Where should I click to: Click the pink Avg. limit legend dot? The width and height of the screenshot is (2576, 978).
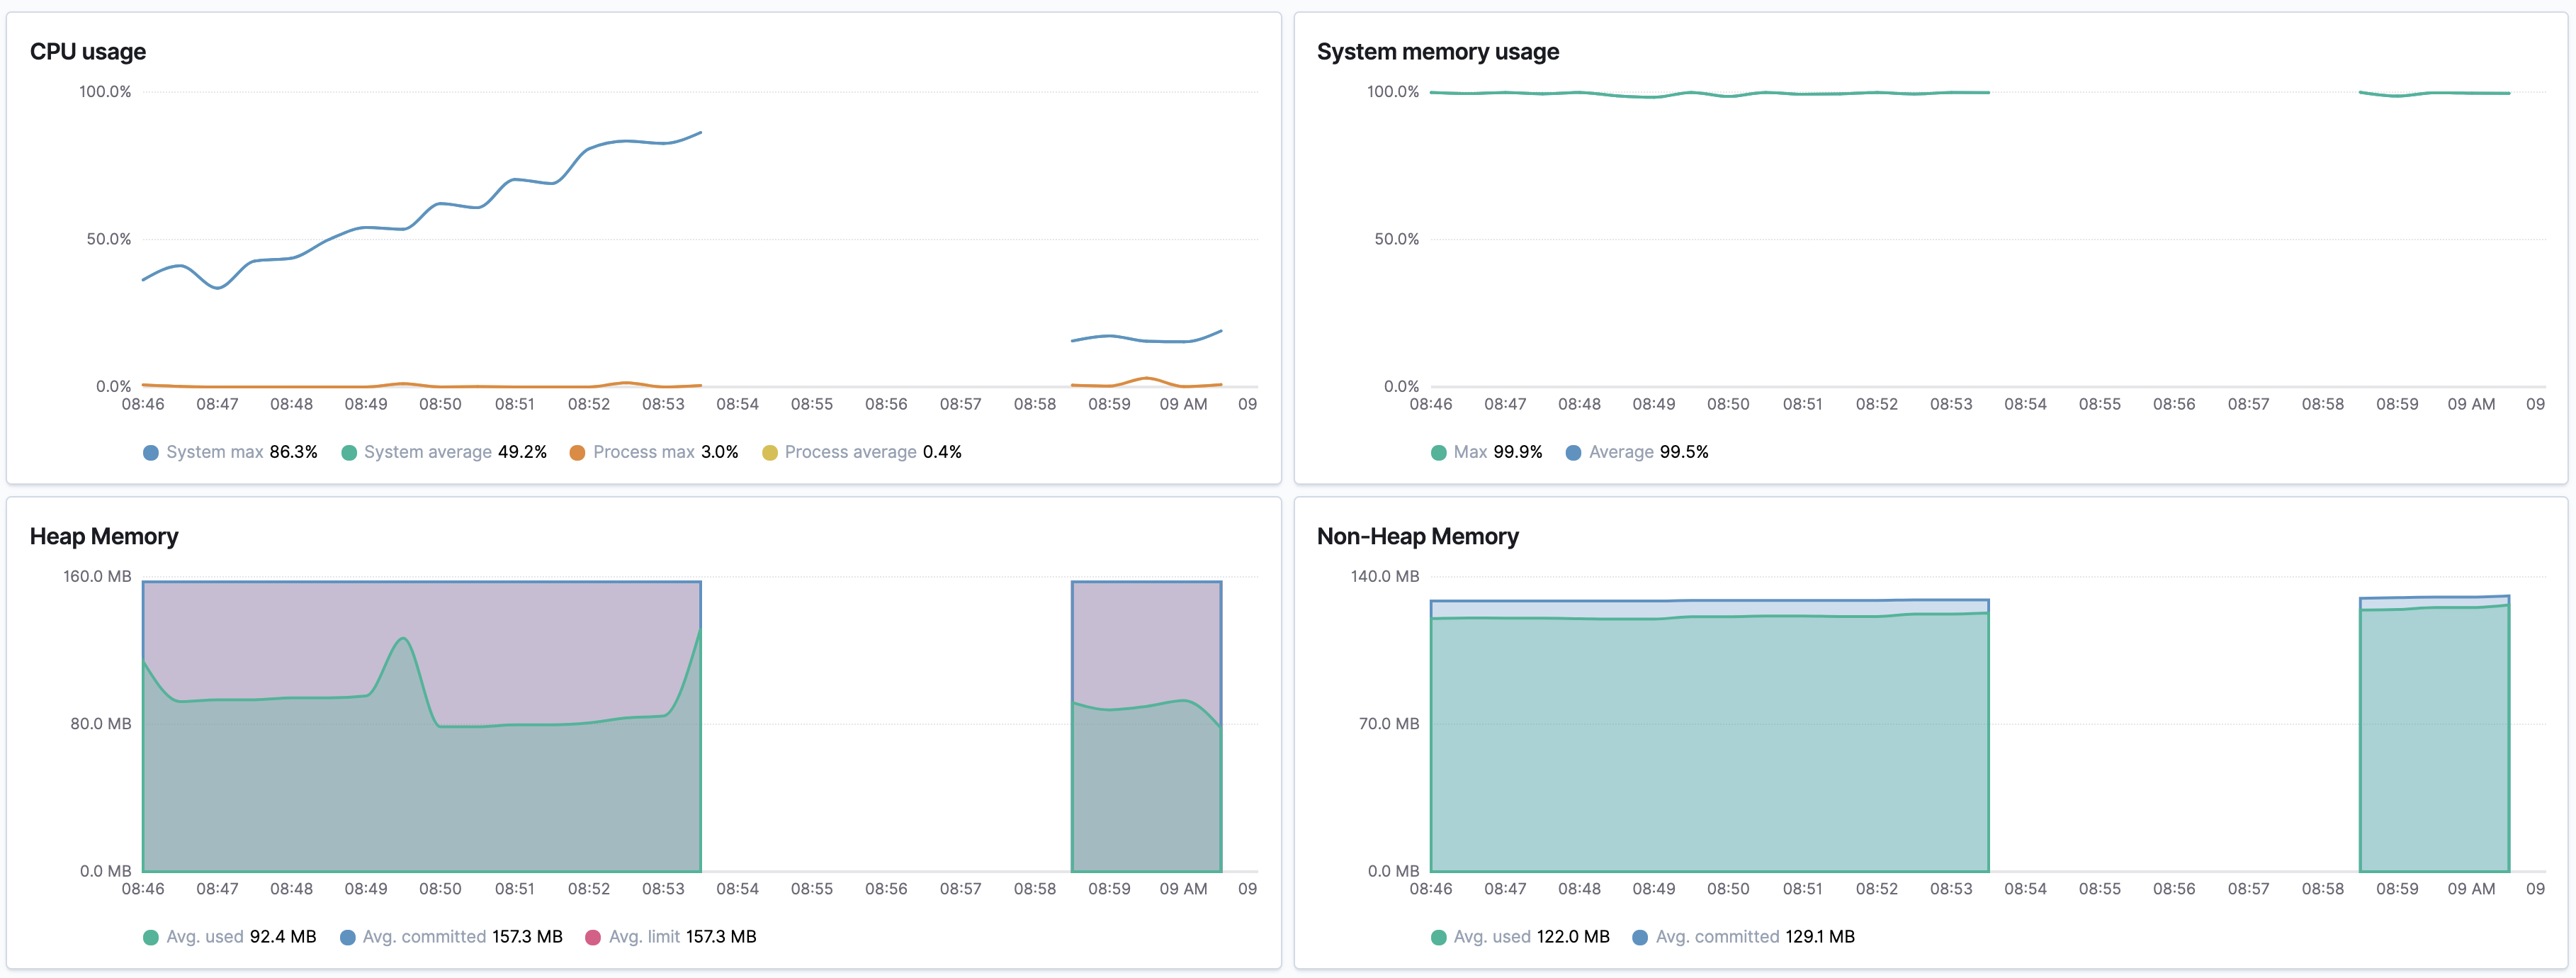tap(593, 938)
